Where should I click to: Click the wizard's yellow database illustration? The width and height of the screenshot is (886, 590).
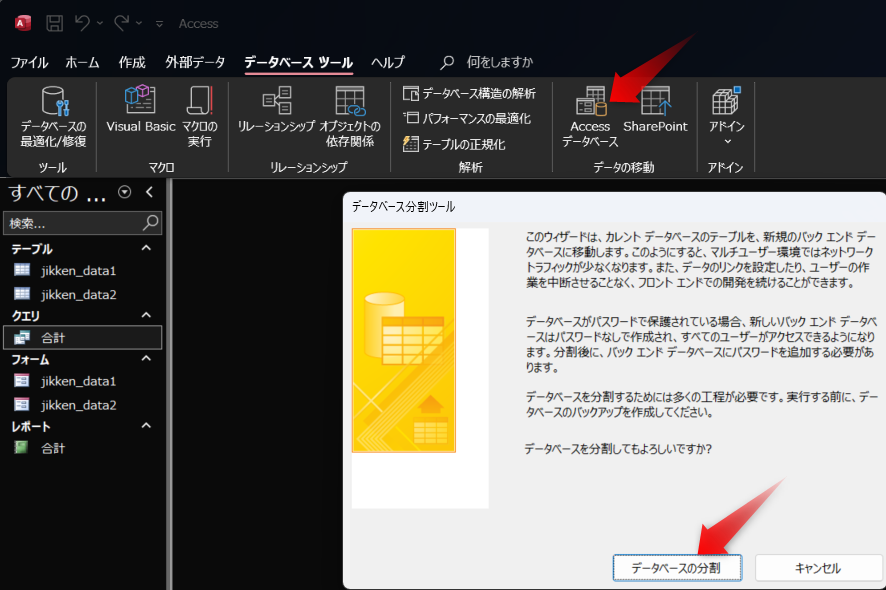coord(403,340)
